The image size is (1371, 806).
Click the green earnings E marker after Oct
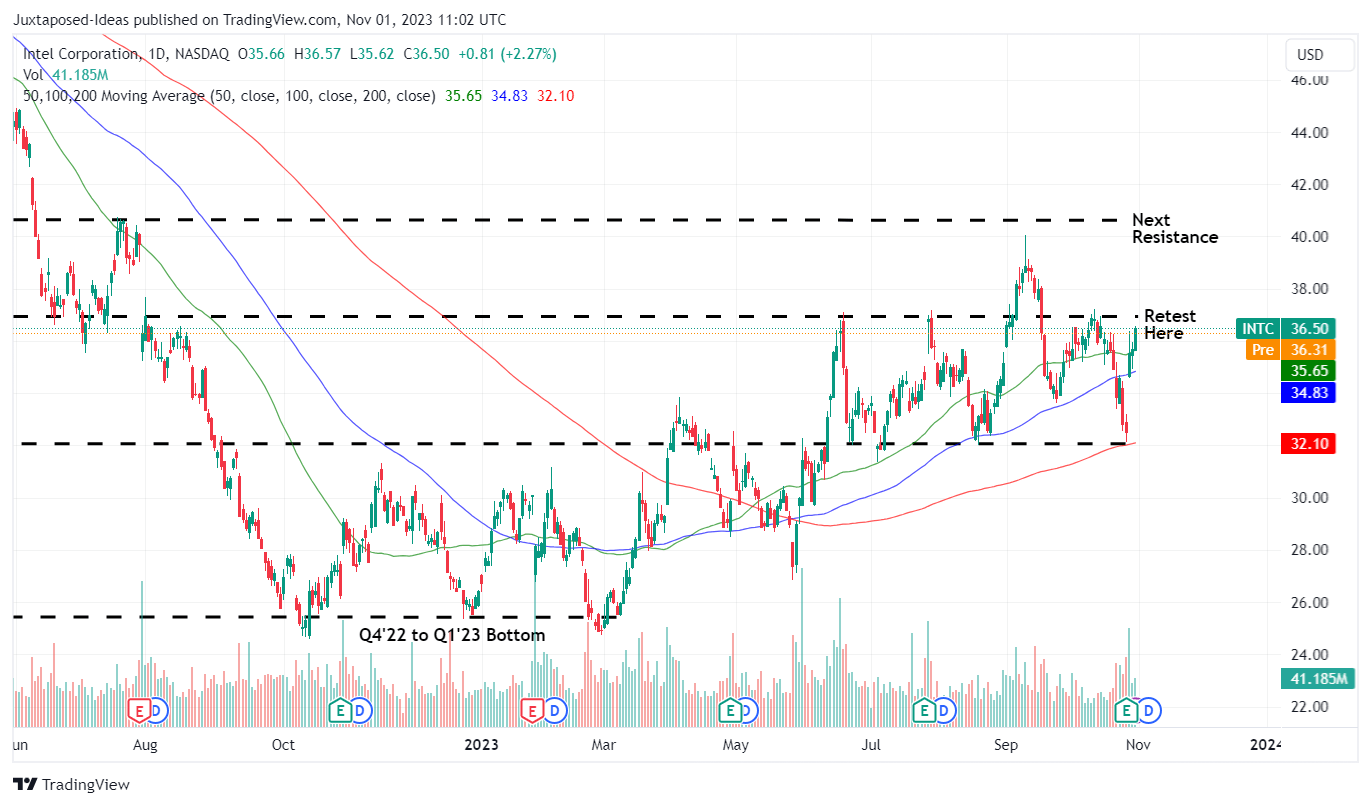[341, 711]
